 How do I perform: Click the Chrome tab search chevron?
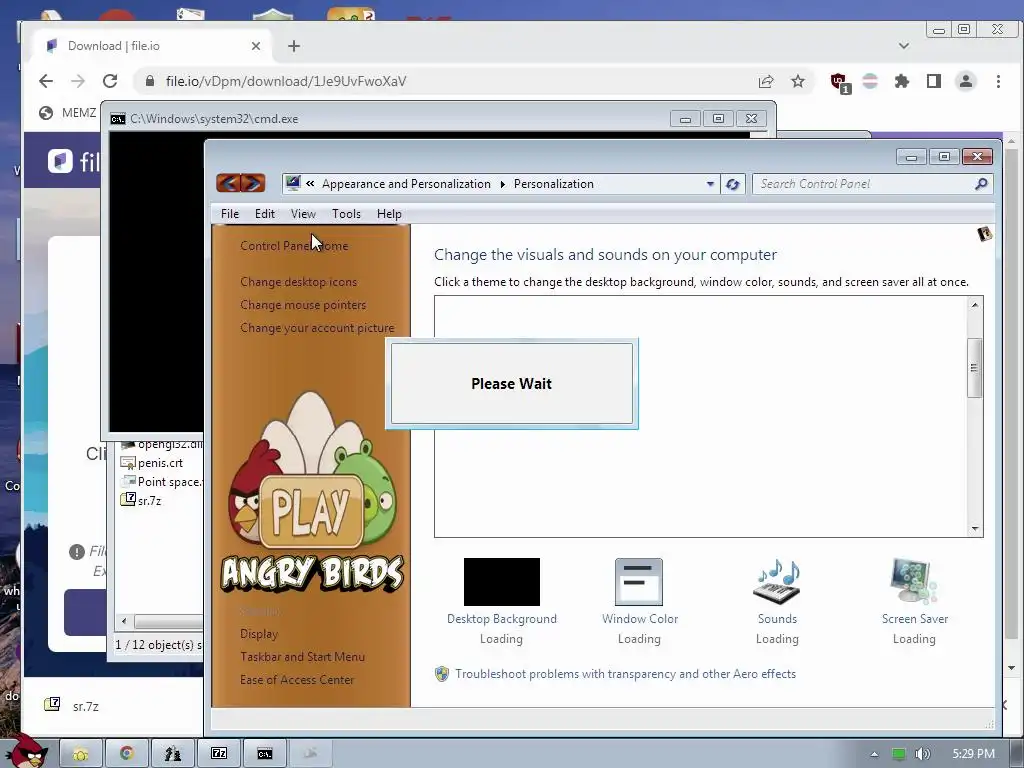903,46
